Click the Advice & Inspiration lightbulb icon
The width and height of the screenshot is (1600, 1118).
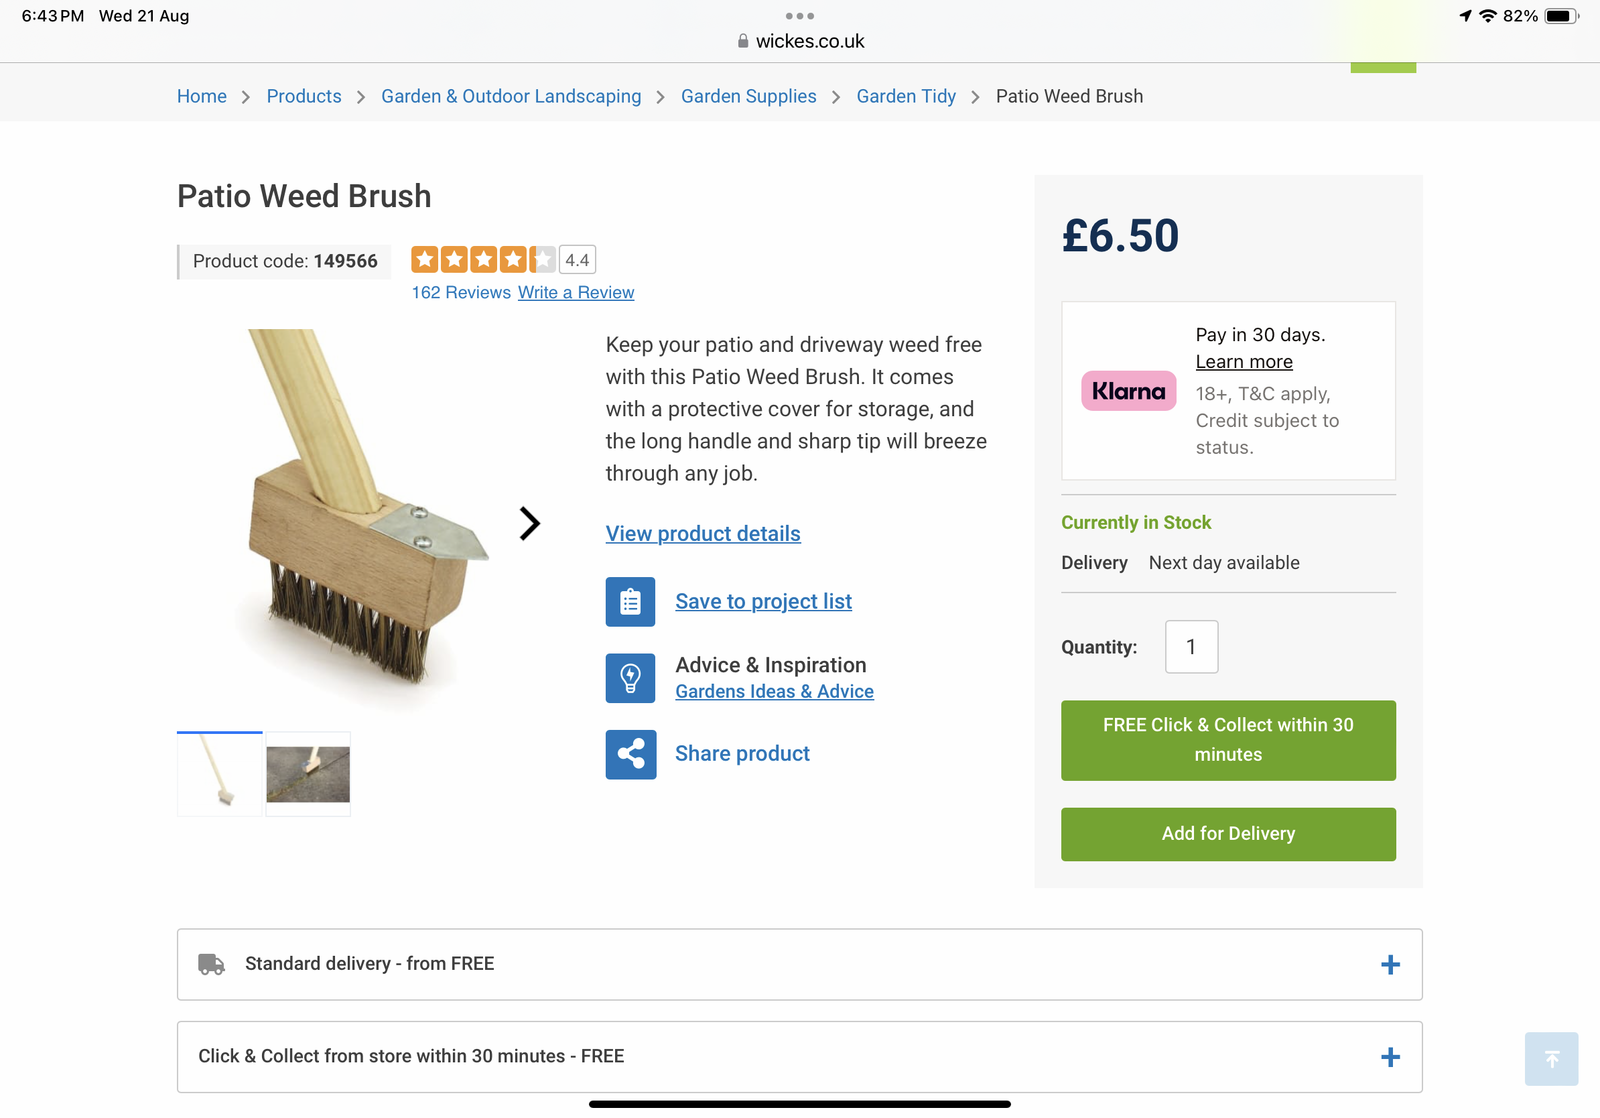click(x=630, y=678)
